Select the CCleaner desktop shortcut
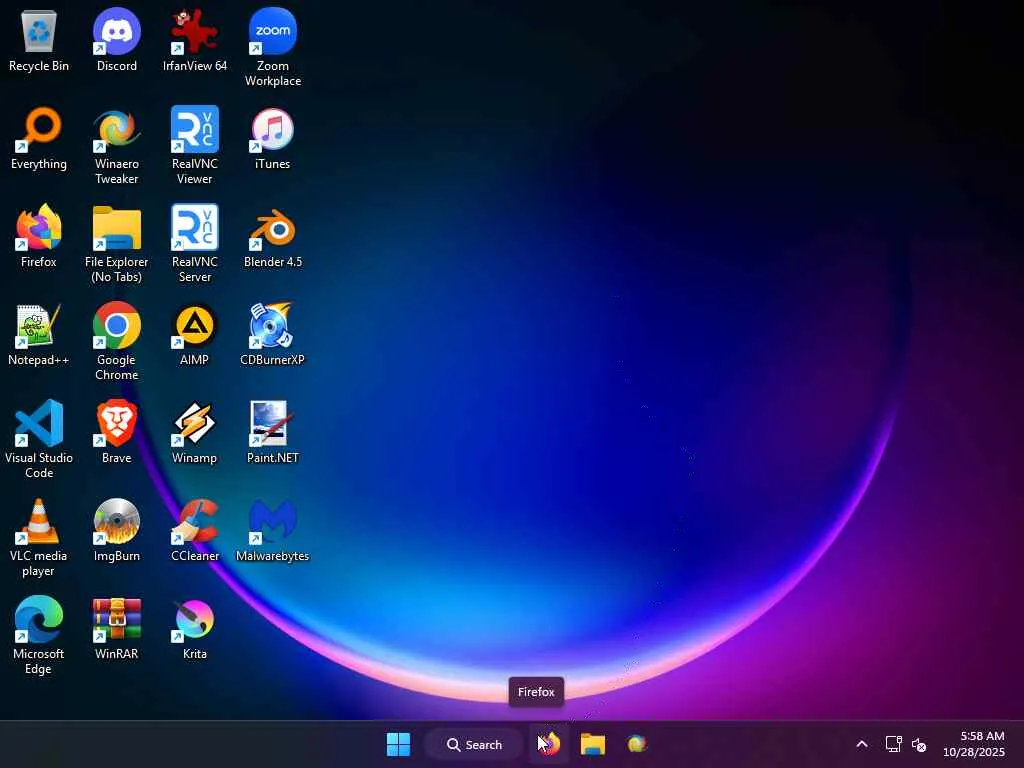The width and height of the screenshot is (1024, 768). [x=195, y=530]
